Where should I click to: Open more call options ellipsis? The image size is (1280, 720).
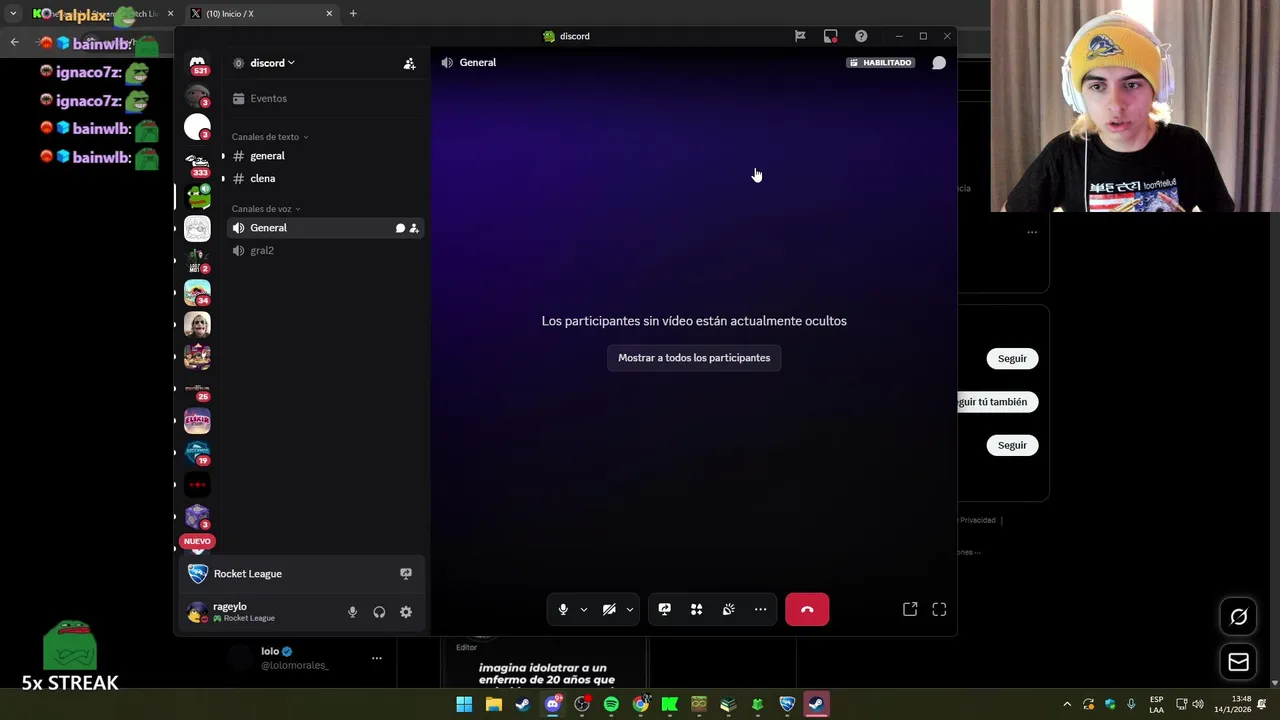click(x=760, y=609)
